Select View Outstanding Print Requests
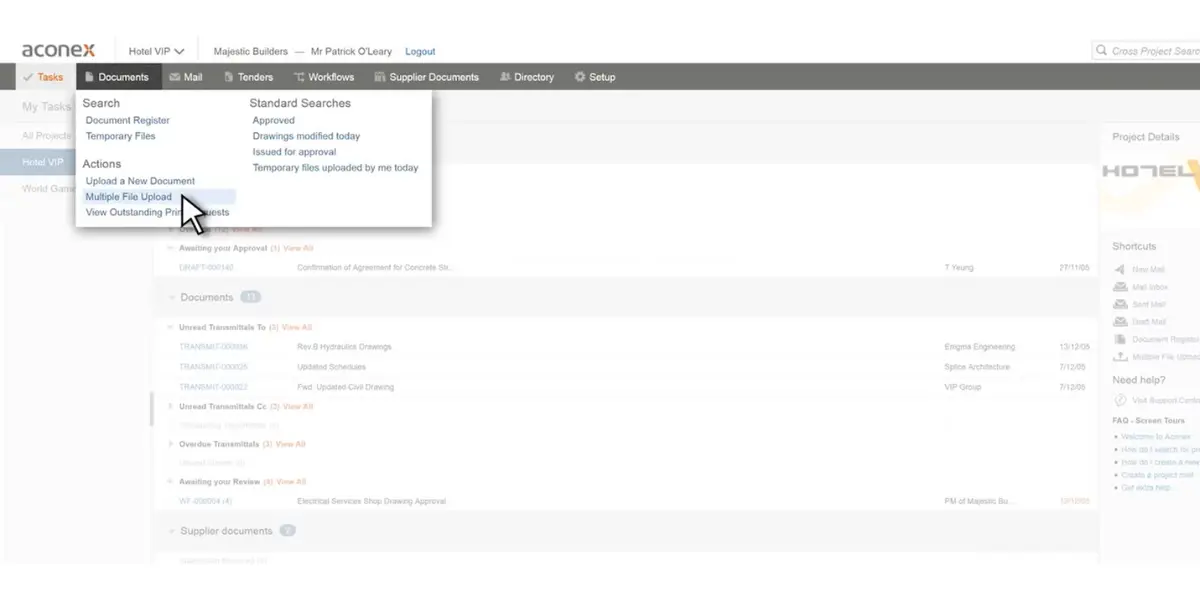The image size is (1200, 600). pyautogui.click(x=157, y=212)
